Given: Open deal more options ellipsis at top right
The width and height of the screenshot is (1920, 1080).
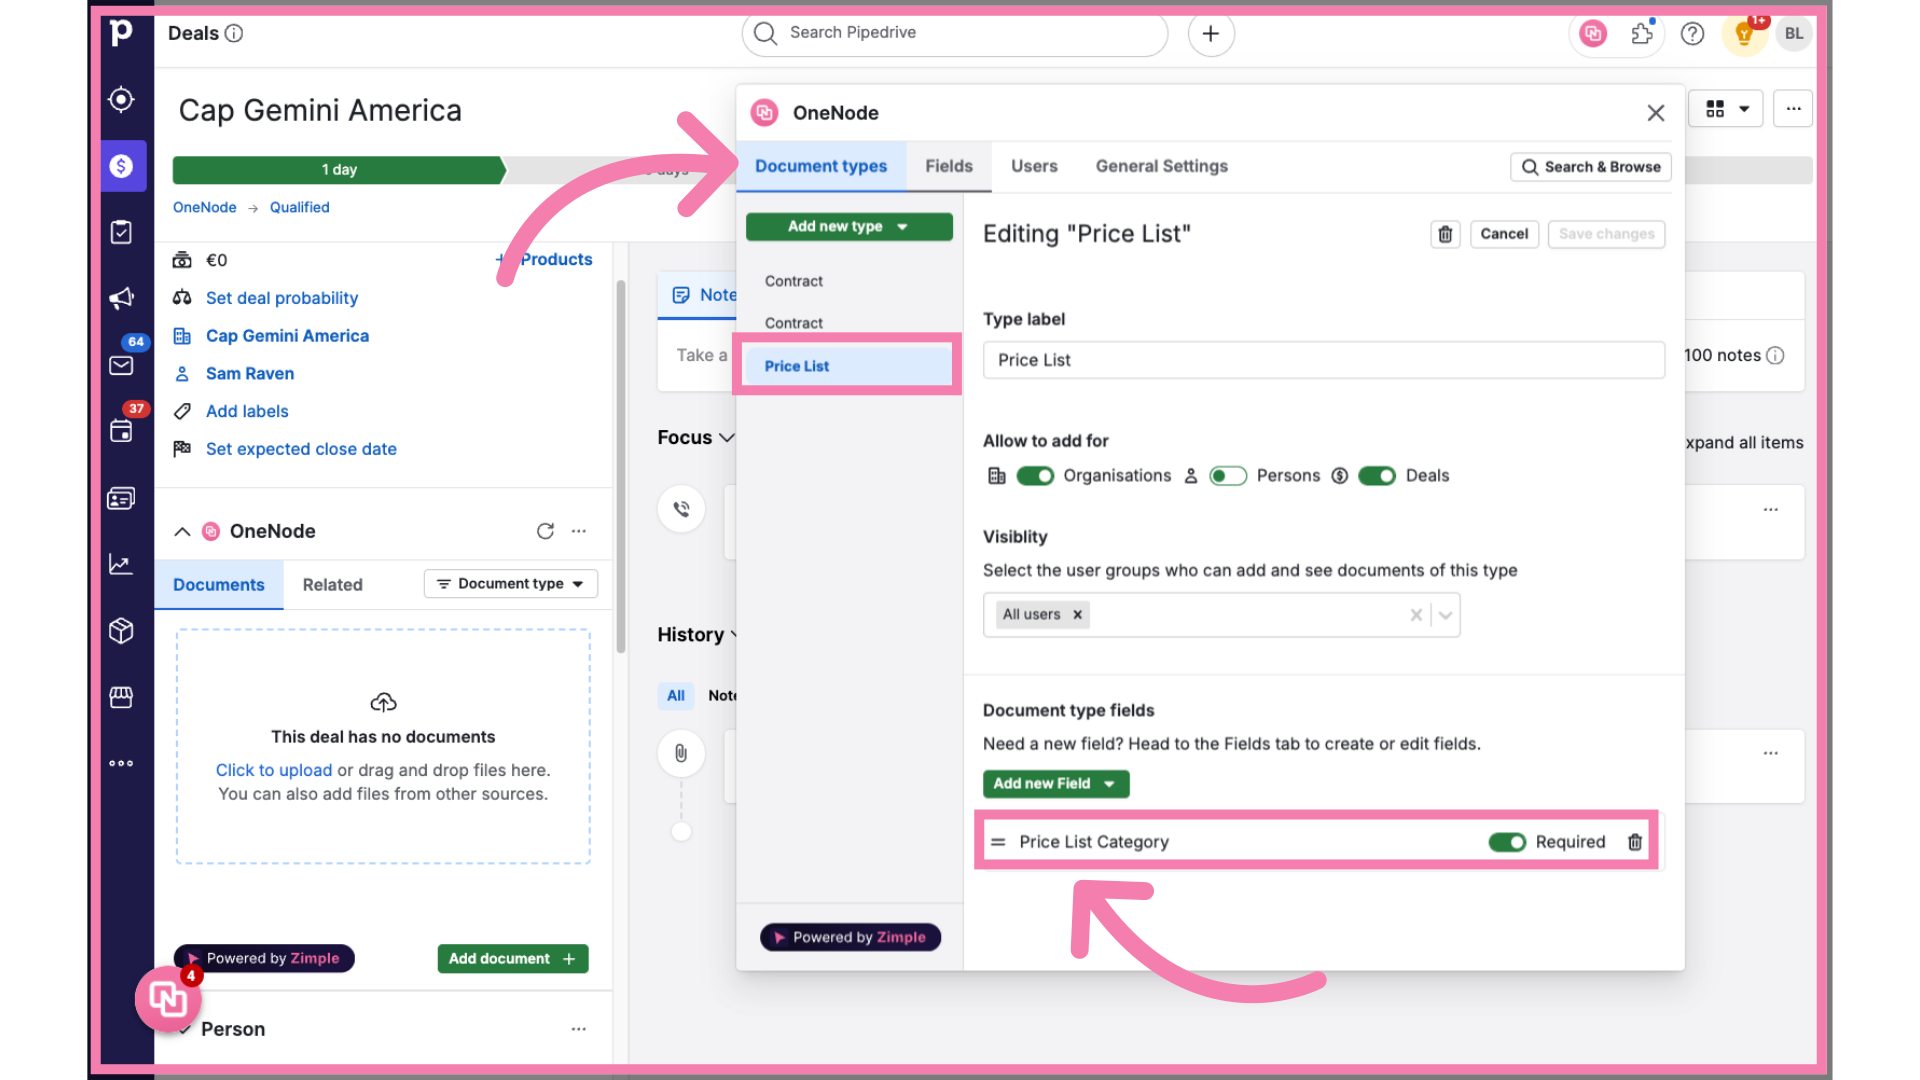Looking at the screenshot, I should point(1793,109).
